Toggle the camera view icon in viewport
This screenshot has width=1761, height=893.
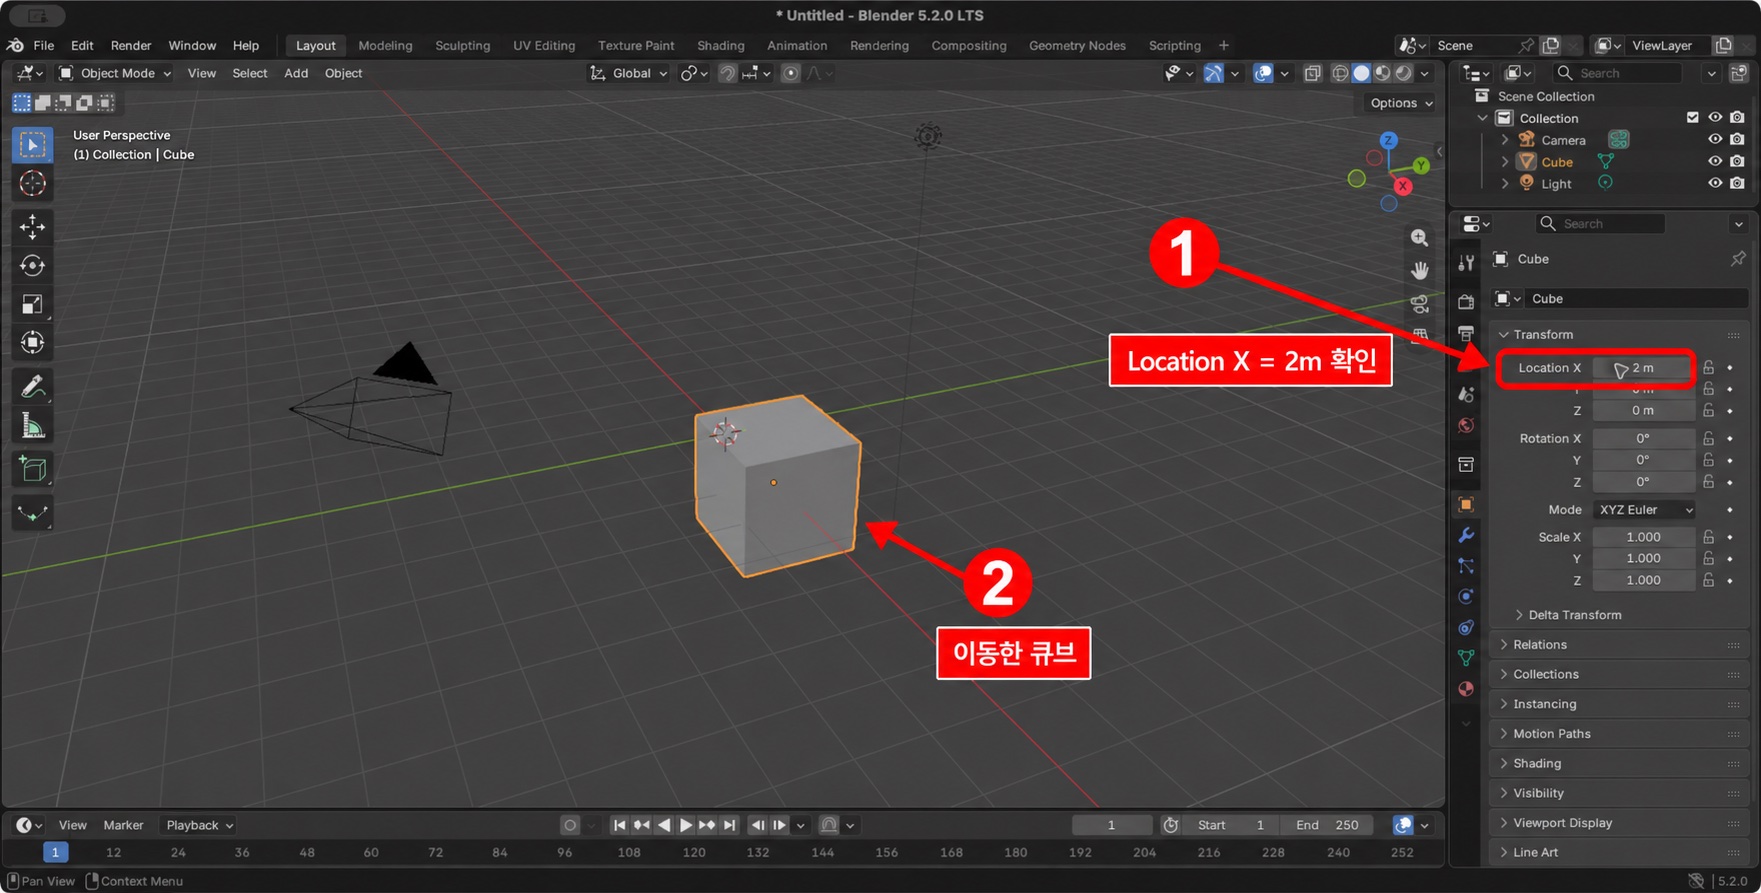pyautogui.click(x=1419, y=304)
